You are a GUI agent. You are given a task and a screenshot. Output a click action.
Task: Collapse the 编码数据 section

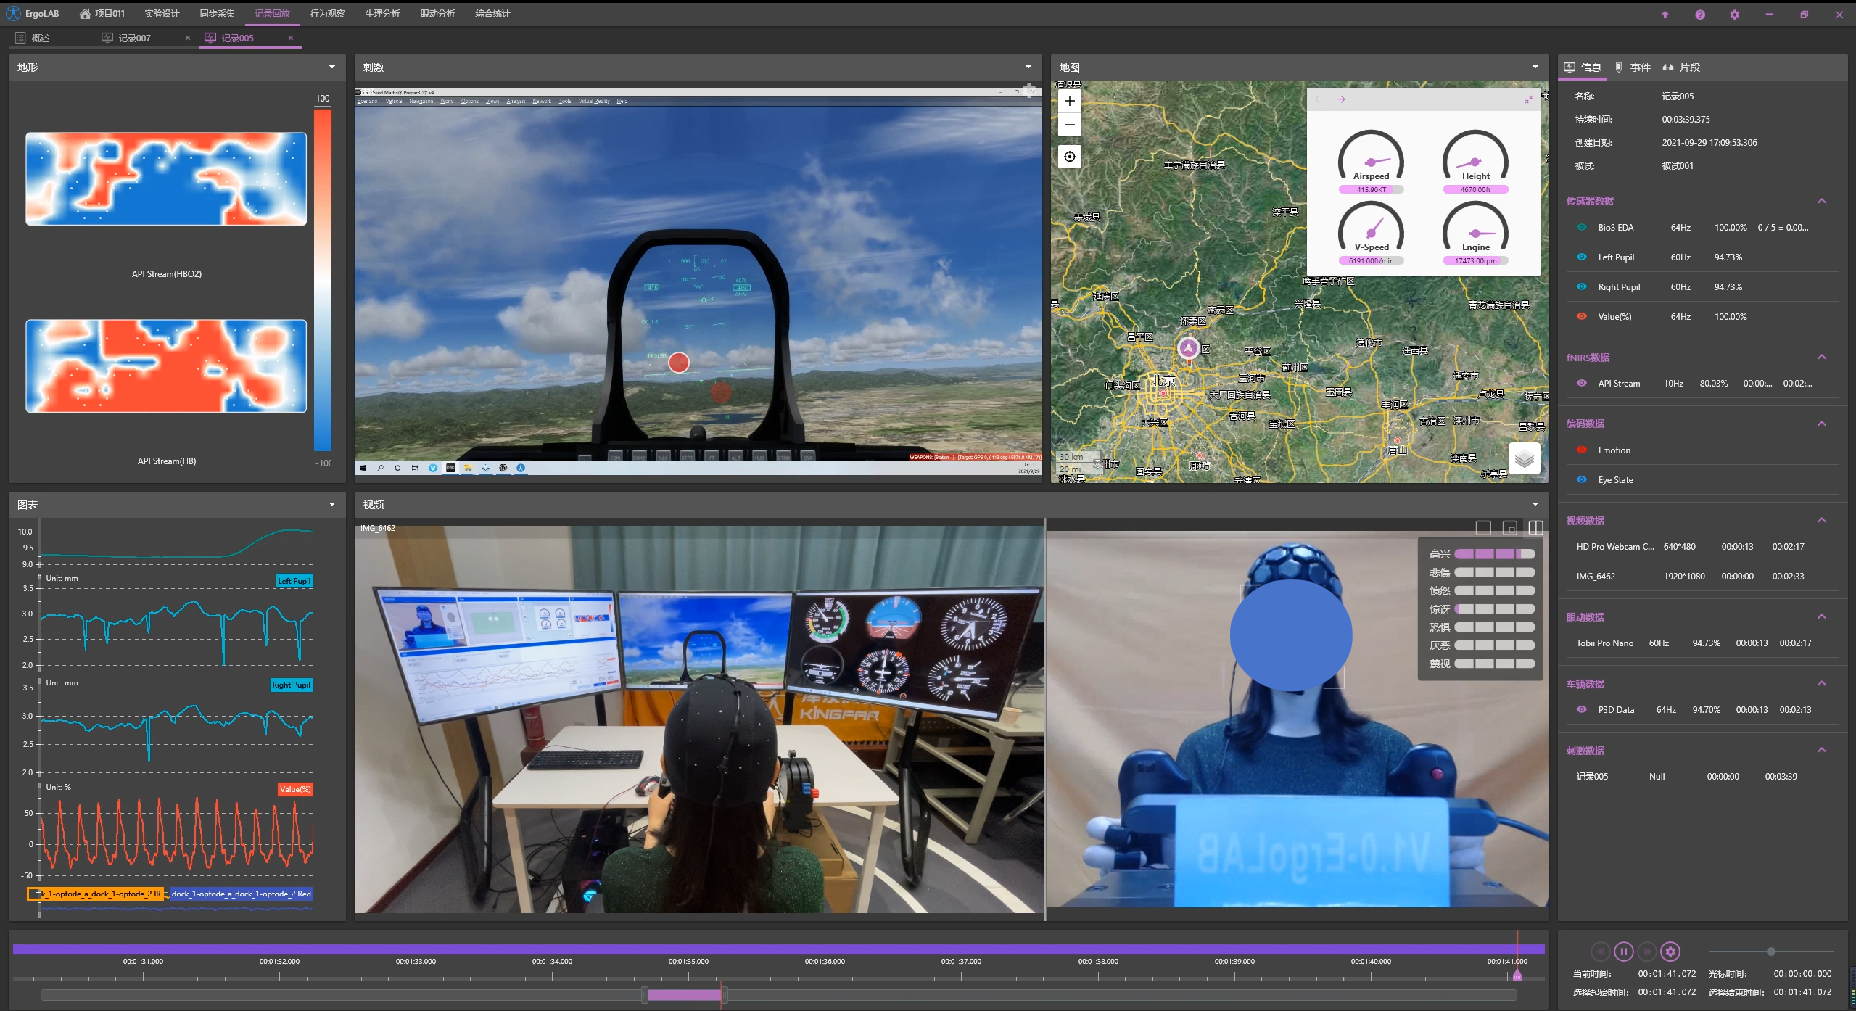pos(1822,423)
